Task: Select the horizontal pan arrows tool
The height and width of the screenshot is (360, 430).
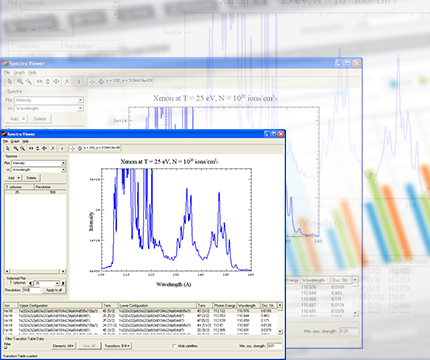Action: pos(31,148)
